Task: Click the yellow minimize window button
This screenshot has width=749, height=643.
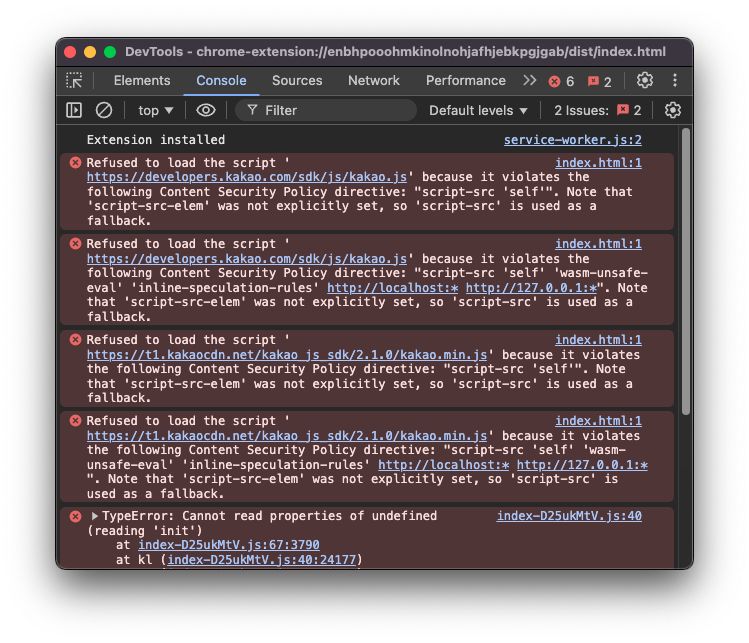Action: (x=90, y=52)
